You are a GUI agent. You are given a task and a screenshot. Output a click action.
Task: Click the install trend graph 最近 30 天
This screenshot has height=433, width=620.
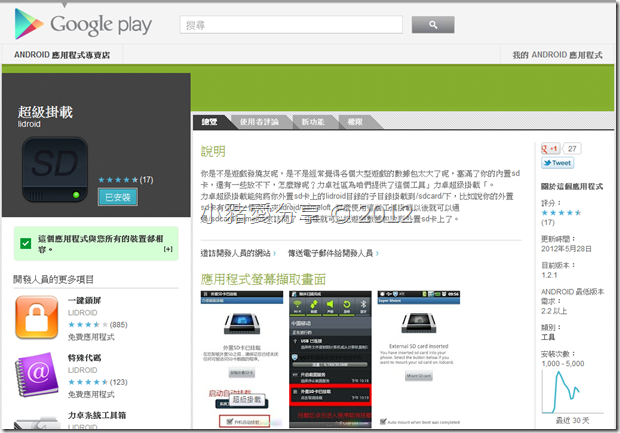tap(572, 391)
